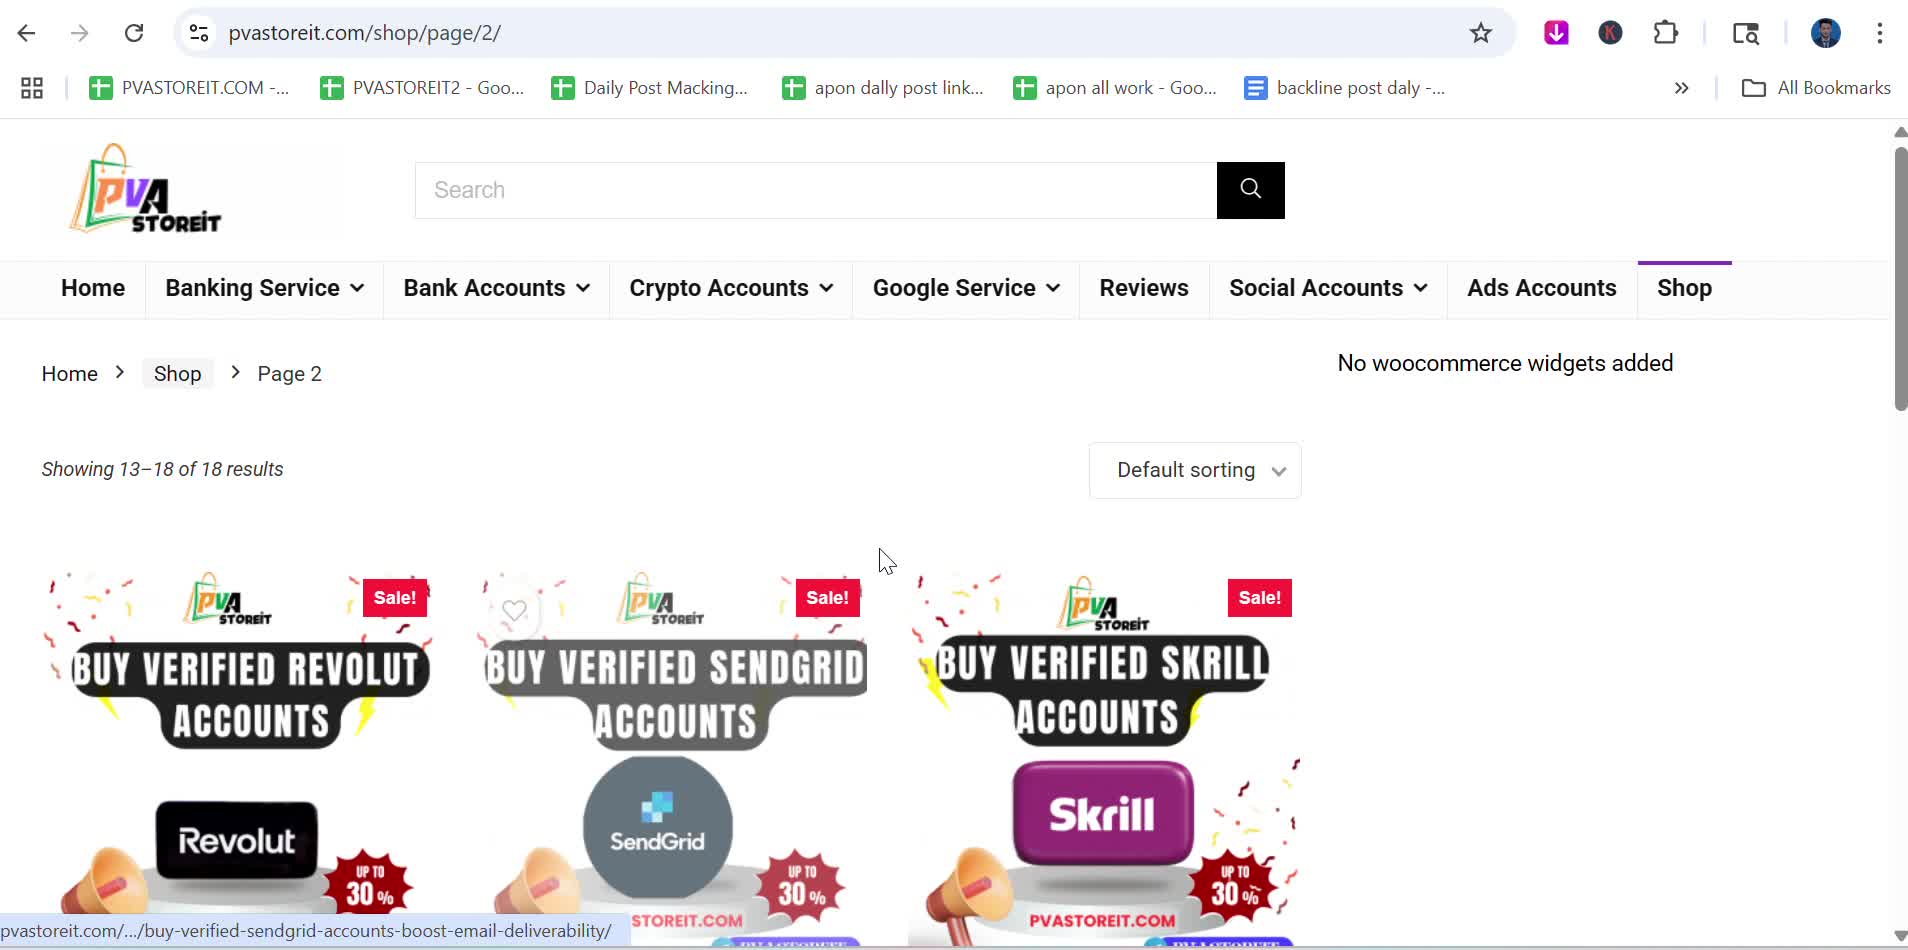
Task: Add SendGrid product to wishlist heart
Action: (x=514, y=610)
